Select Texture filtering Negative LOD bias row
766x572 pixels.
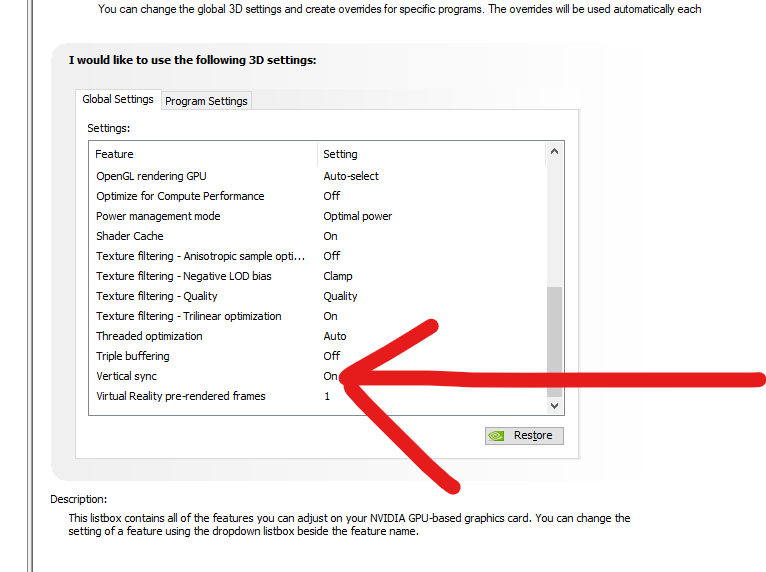pyautogui.click(x=320, y=276)
